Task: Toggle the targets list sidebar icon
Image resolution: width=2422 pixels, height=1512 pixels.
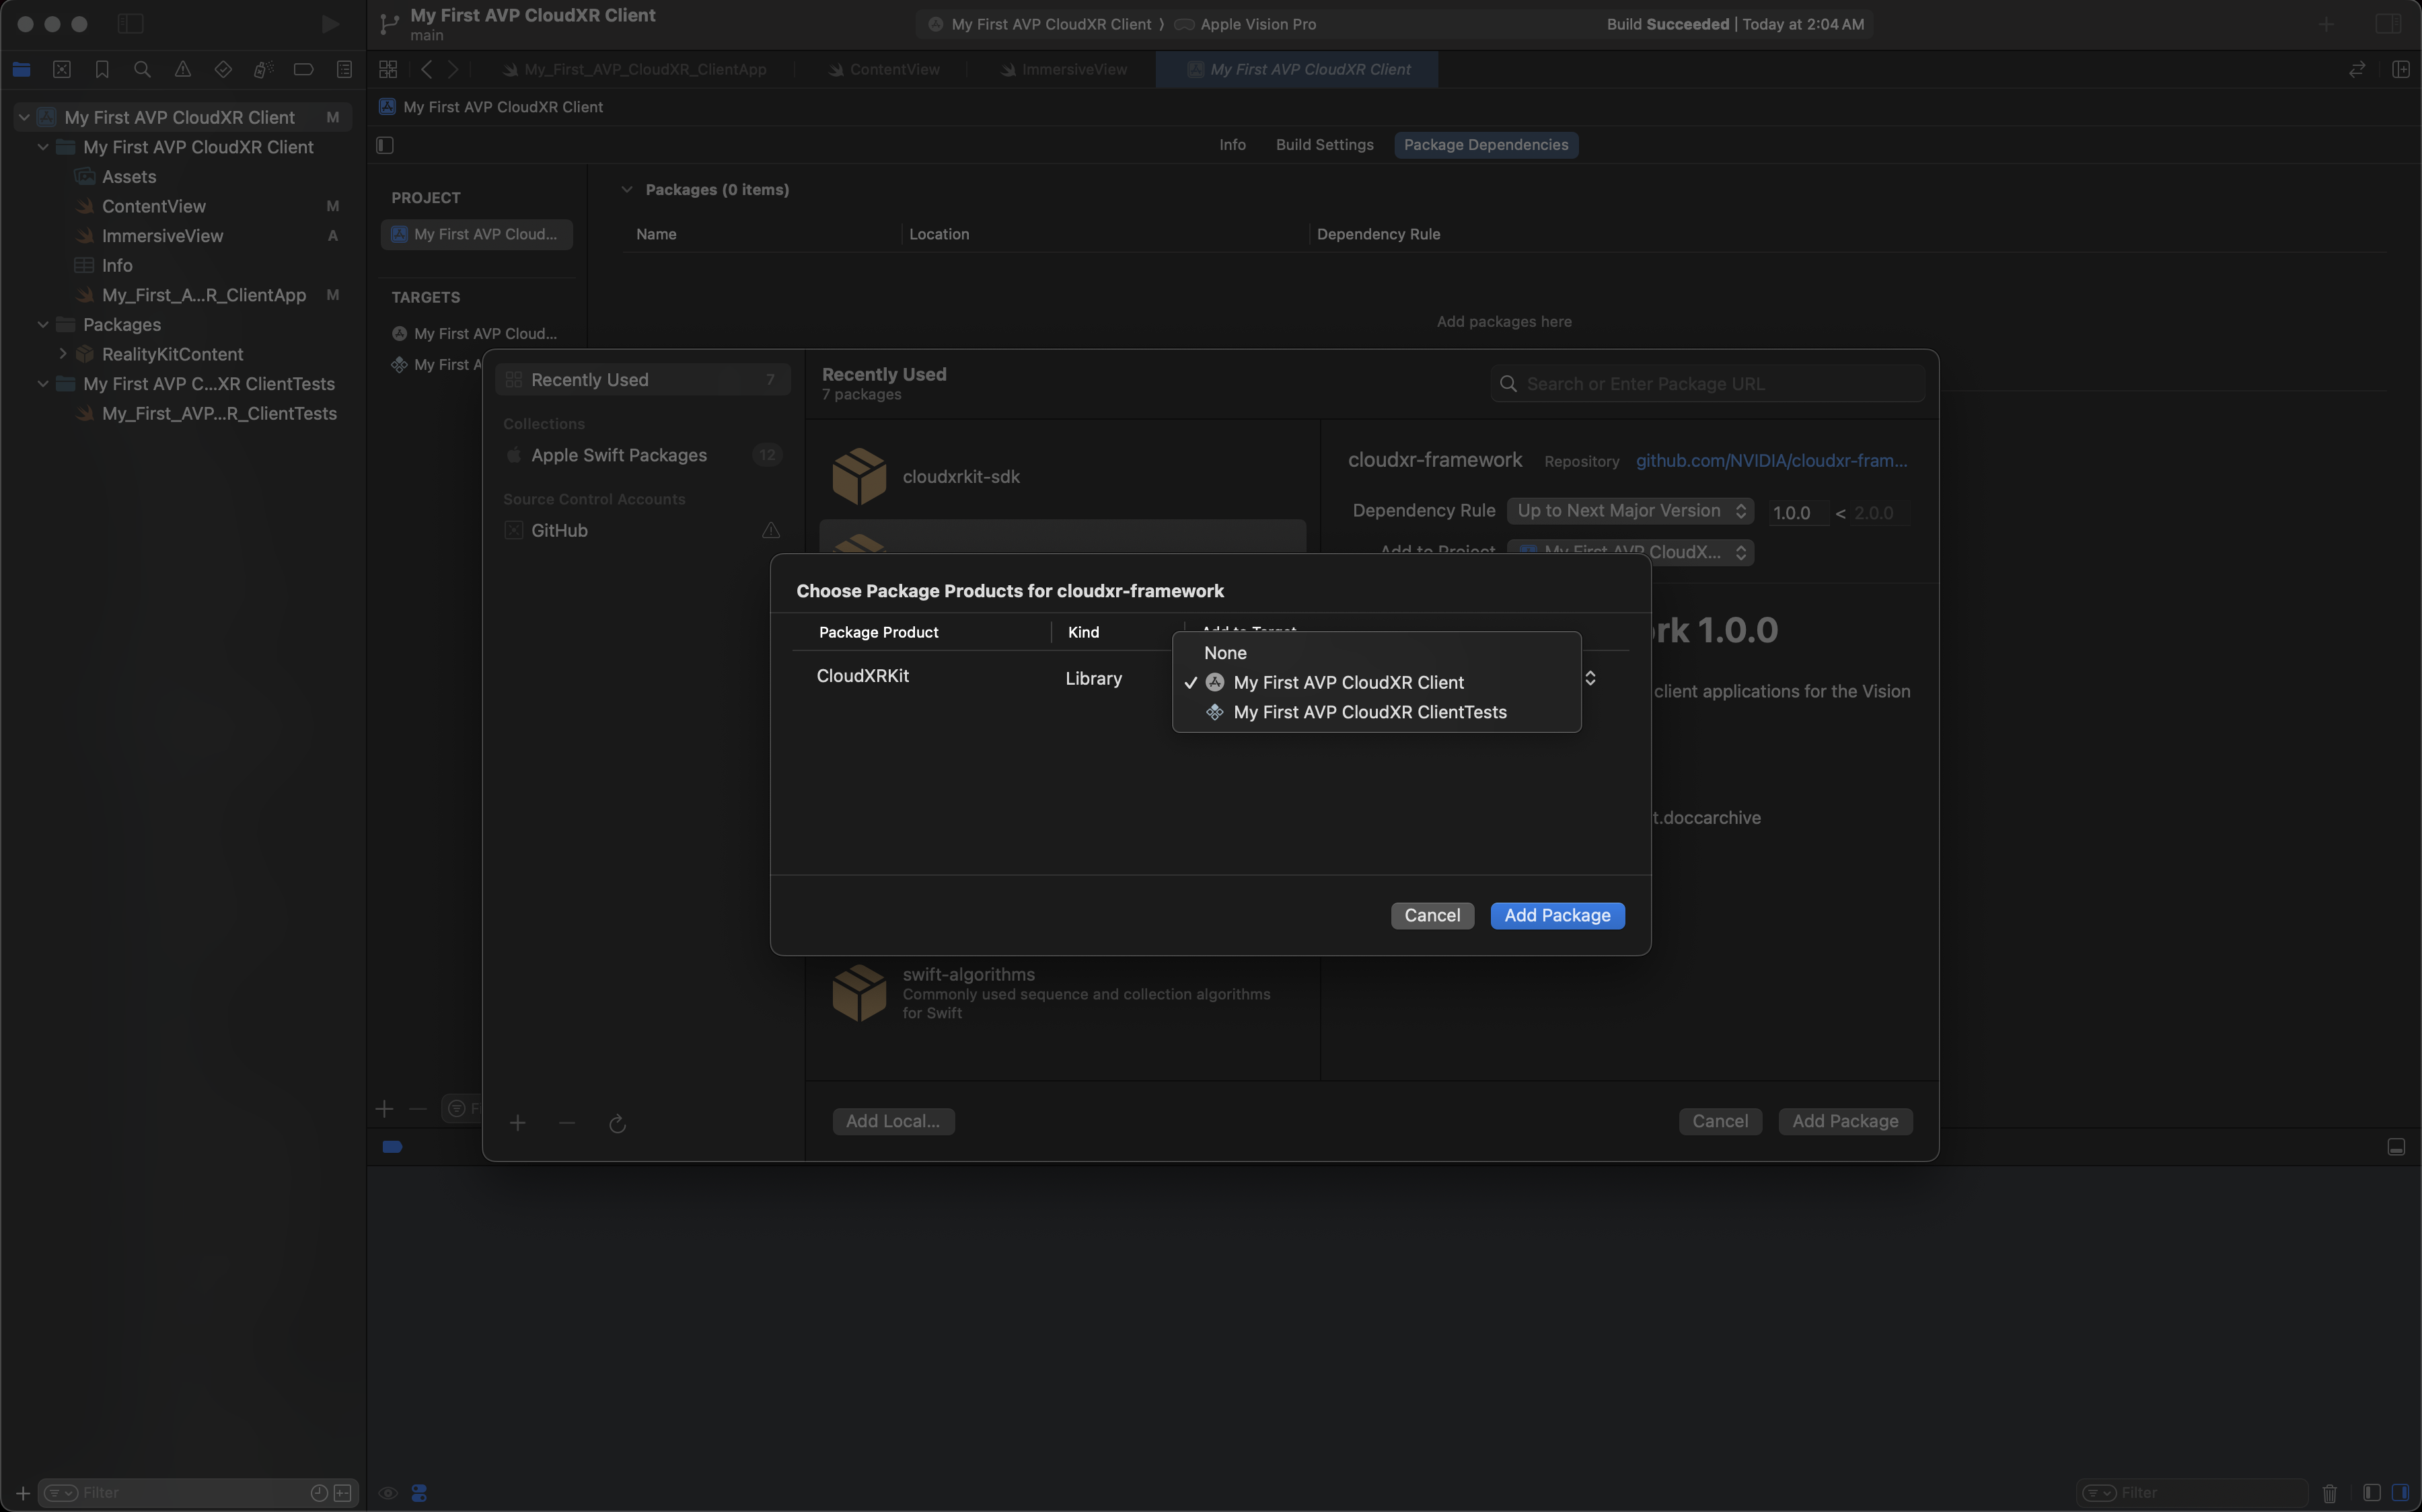Action: (x=385, y=145)
